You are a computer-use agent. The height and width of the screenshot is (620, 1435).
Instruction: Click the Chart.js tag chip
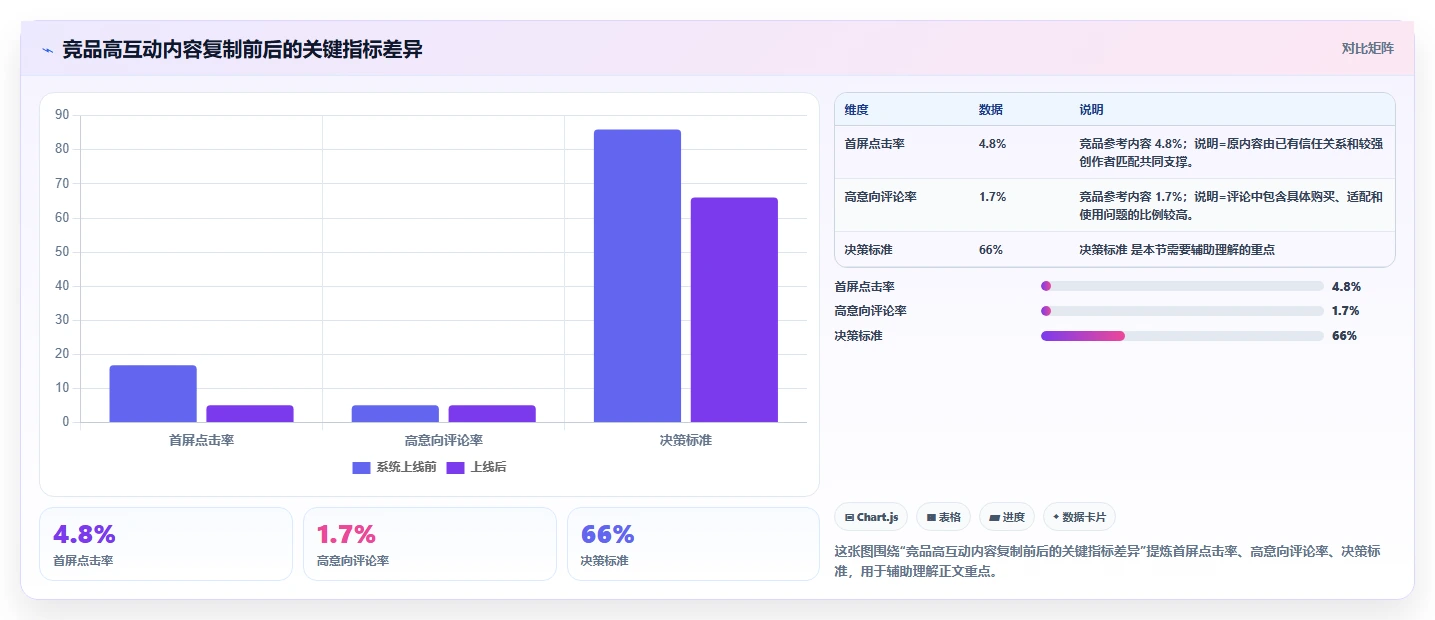871,517
